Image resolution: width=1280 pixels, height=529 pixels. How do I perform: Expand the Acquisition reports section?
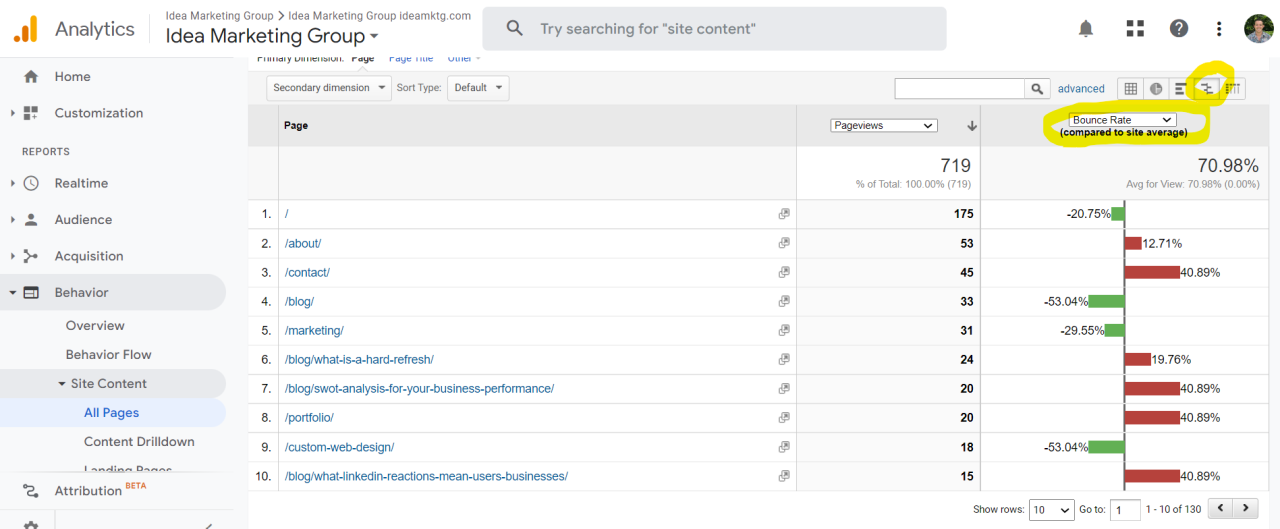pyautogui.click(x=12, y=256)
